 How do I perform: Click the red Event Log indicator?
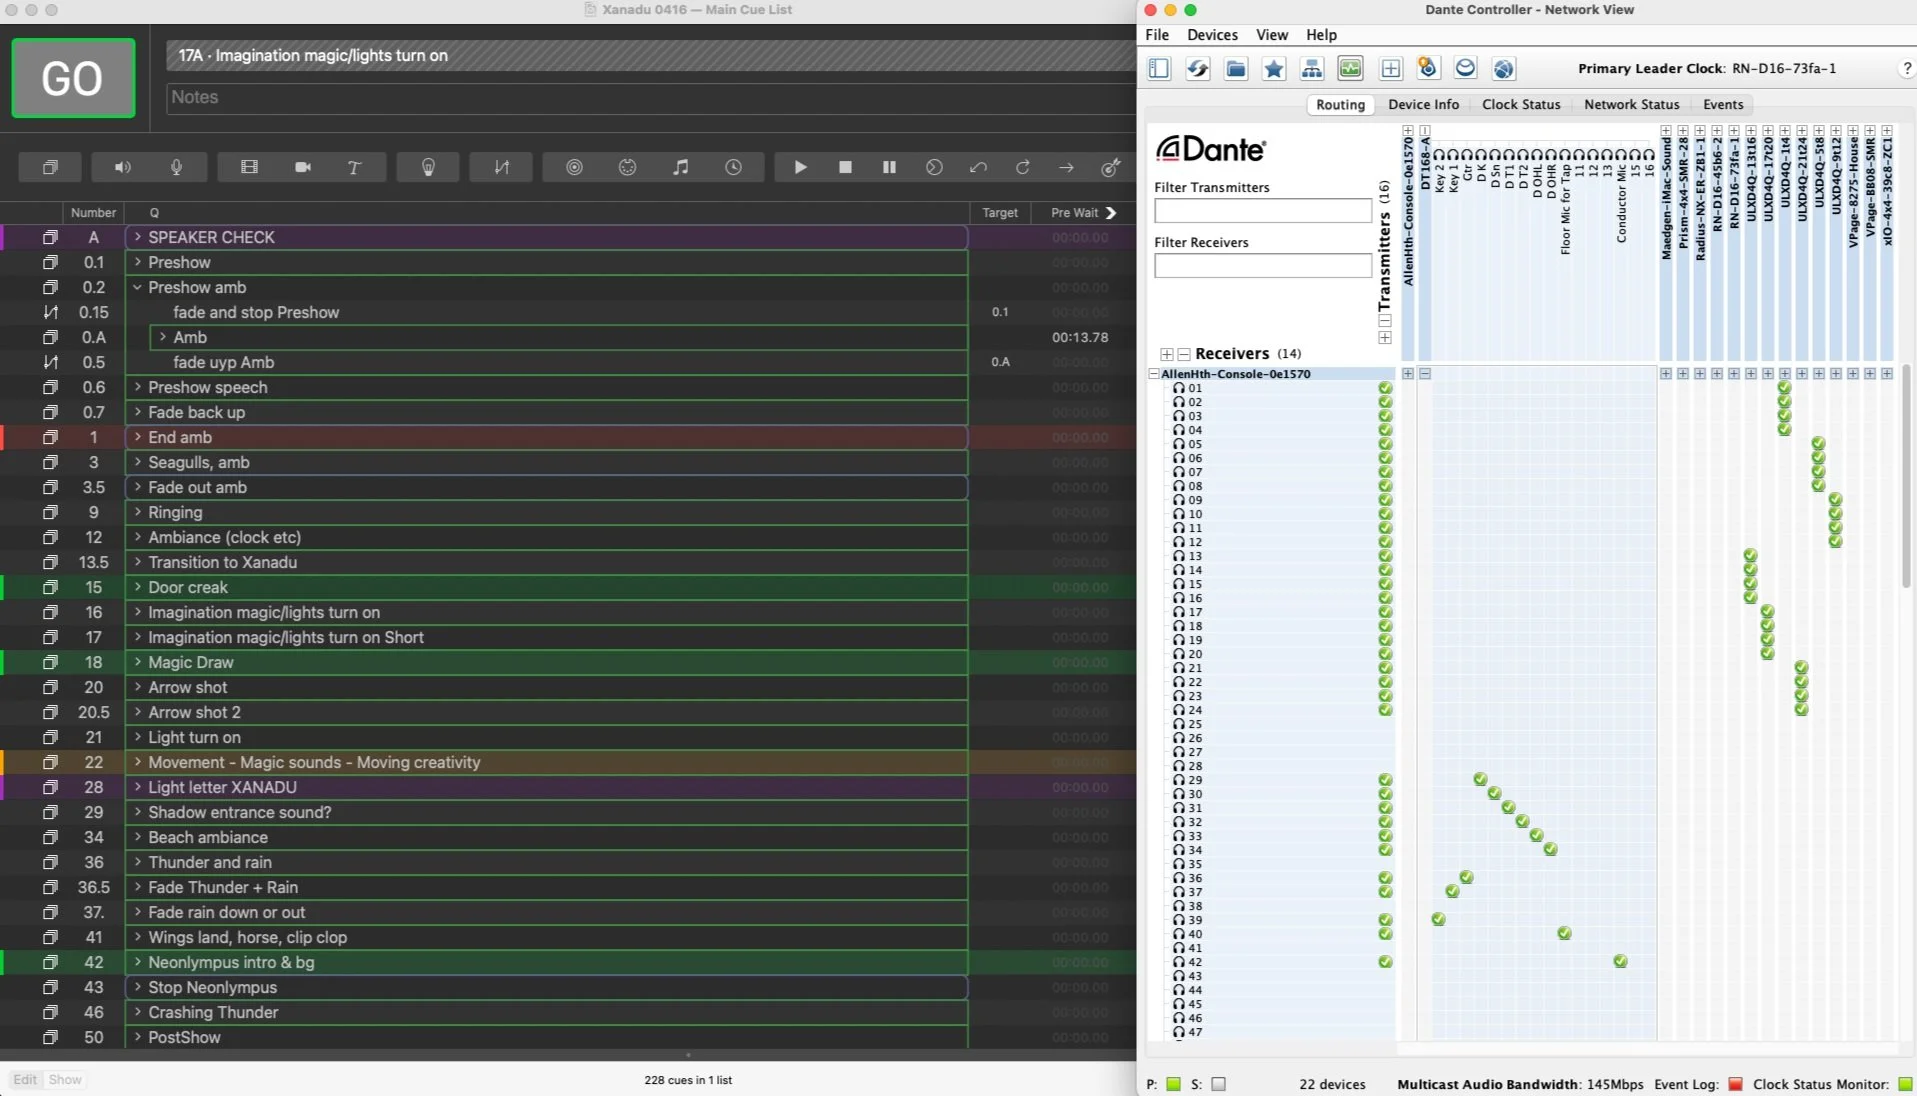click(1735, 1084)
